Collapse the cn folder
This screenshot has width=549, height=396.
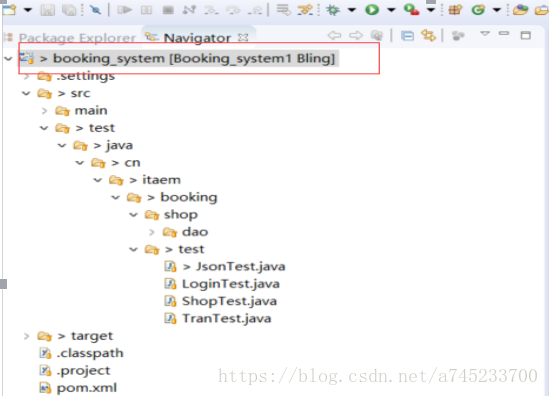coord(80,163)
